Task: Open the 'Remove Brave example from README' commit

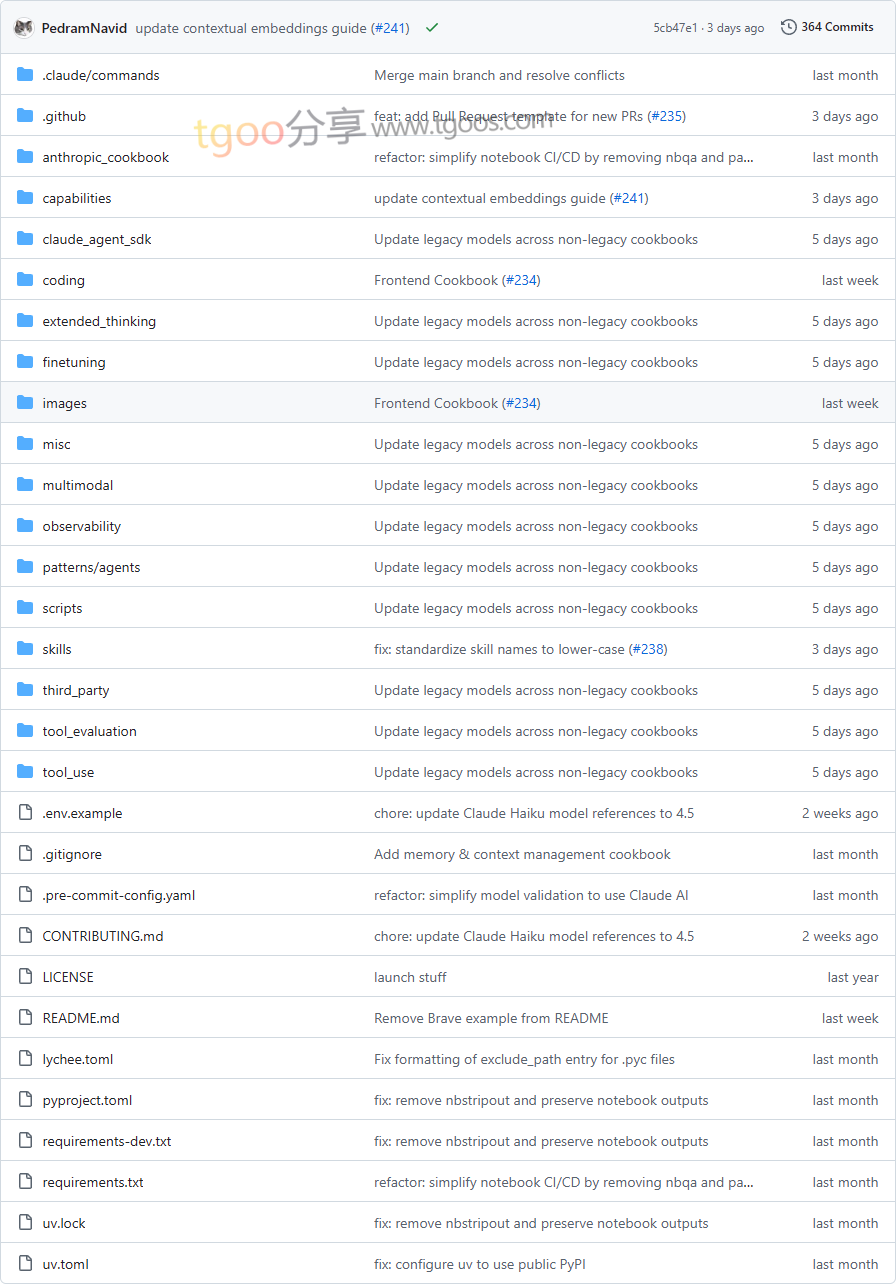Action: pyautogui.click(x=491, y=1018)
